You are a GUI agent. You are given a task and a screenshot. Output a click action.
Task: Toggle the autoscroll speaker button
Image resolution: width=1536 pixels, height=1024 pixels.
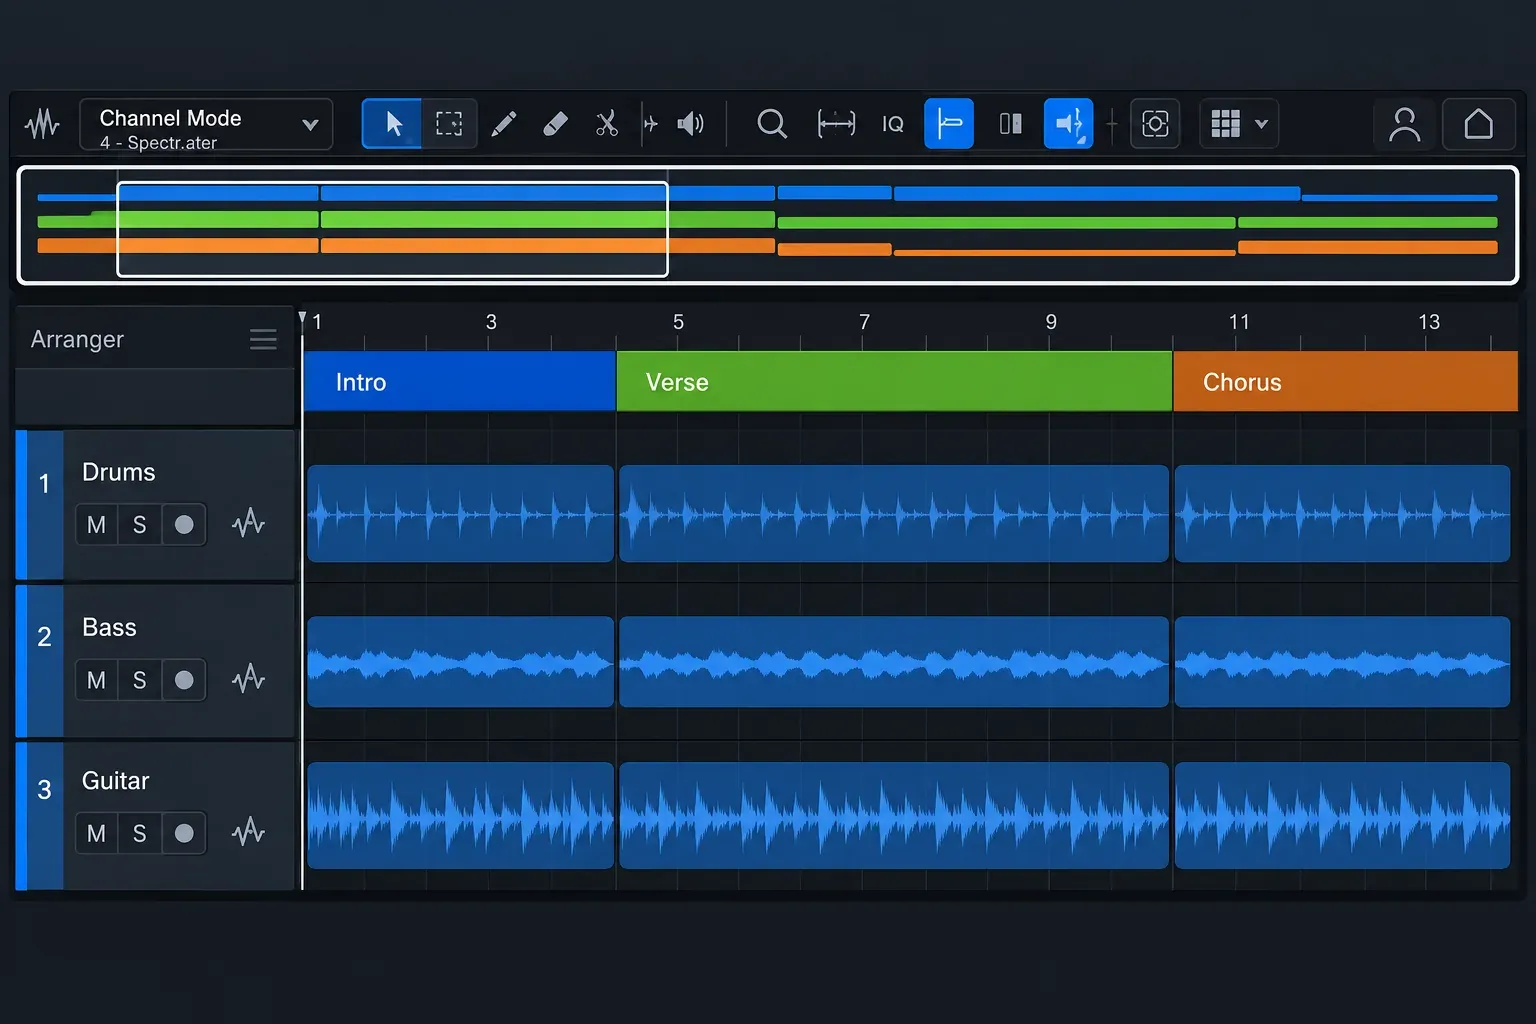pyautogui.click(x=1068, y=124)
